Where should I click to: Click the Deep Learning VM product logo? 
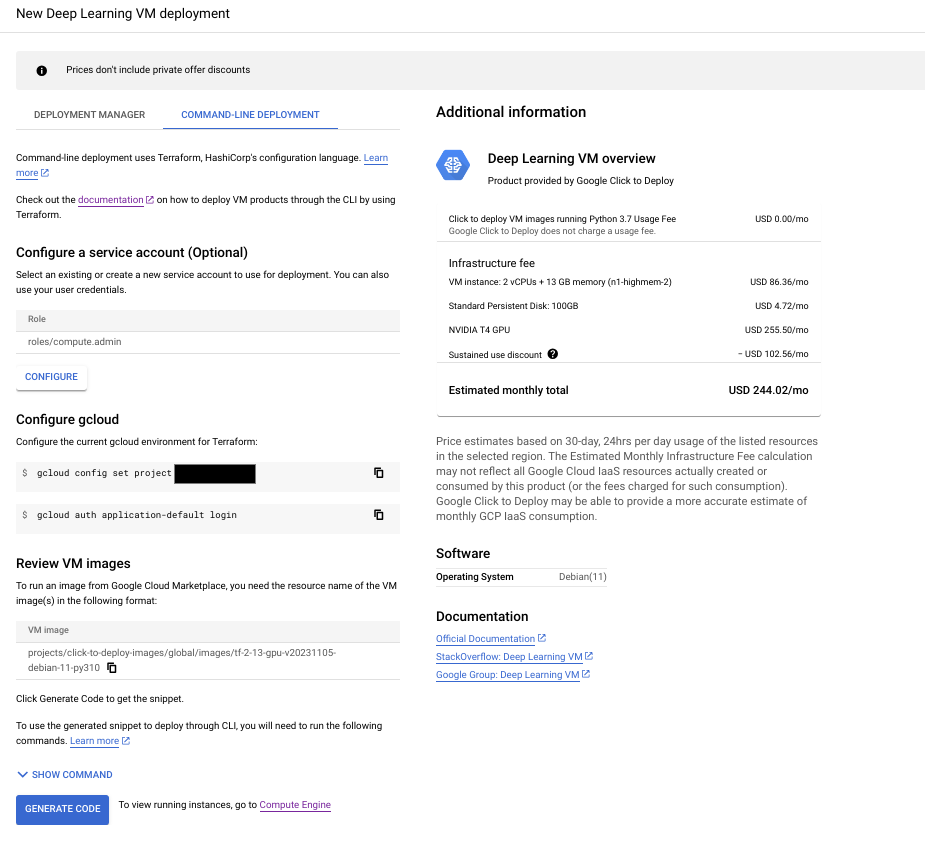pyautogui.click(x=453, y=165)
